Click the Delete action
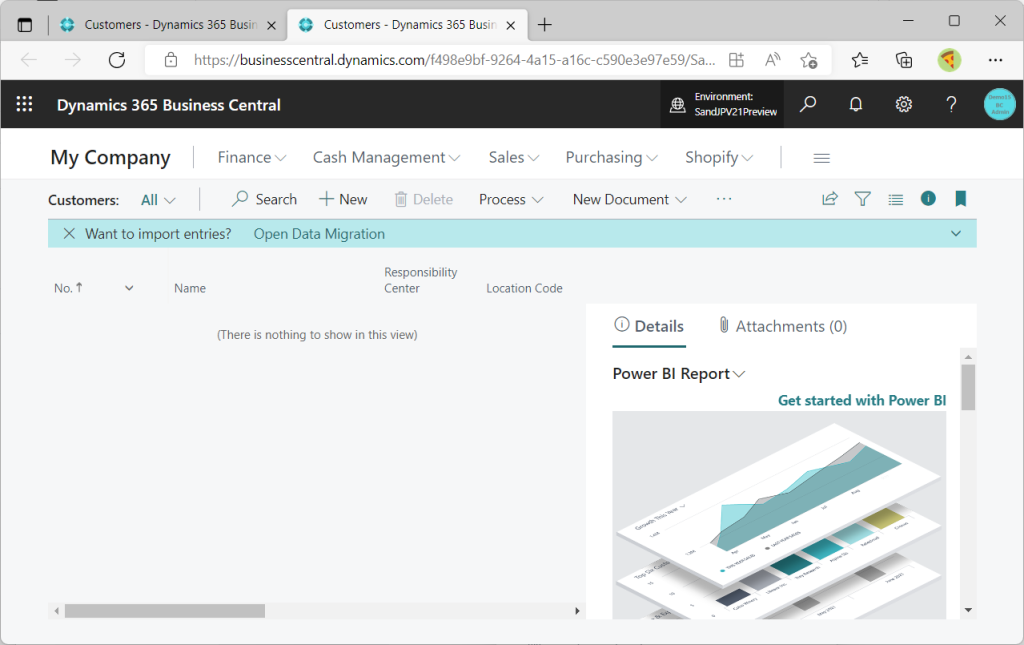This screenshot has height=645, width=1024. 423,199
